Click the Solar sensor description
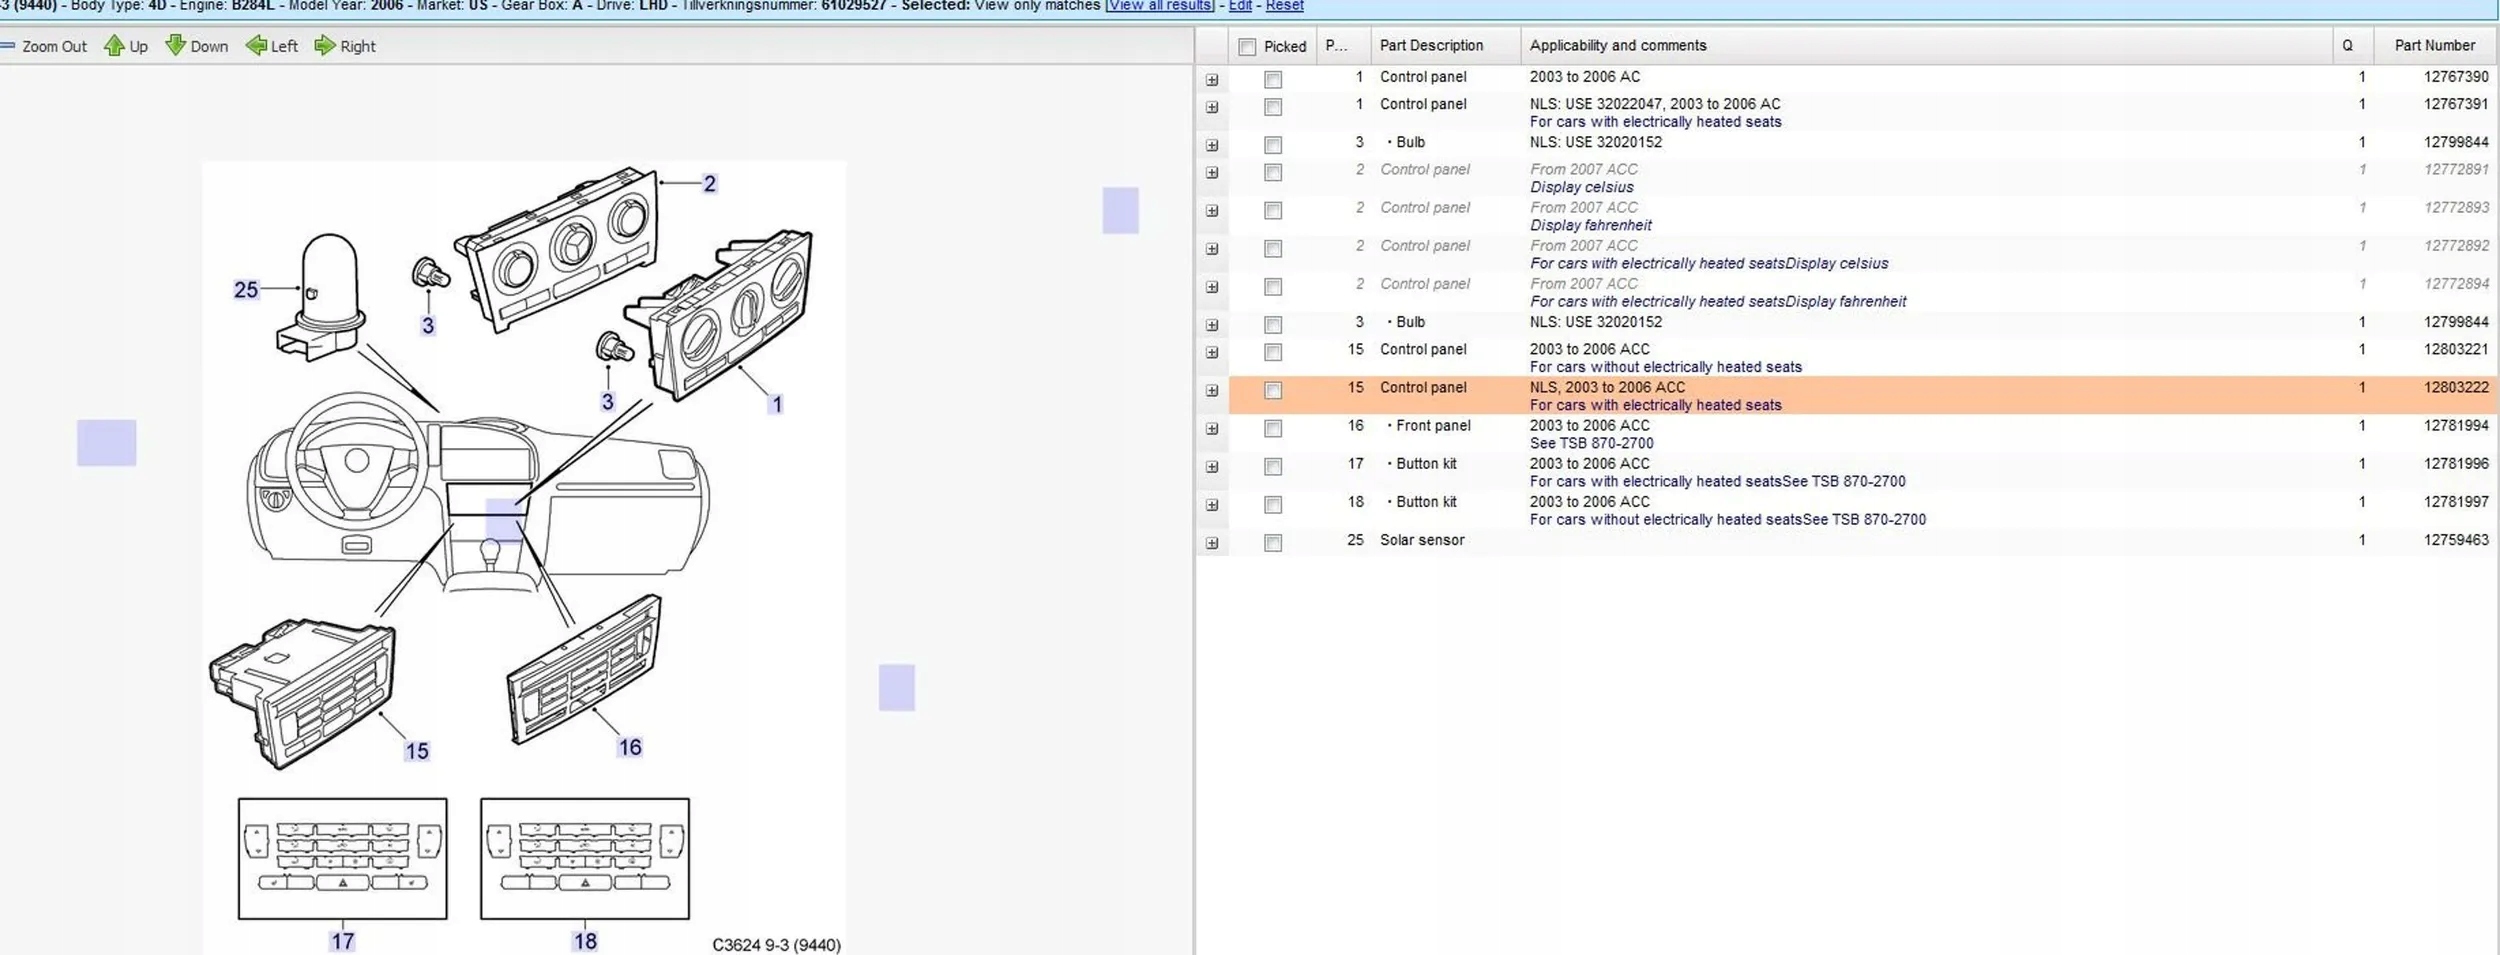2500x955 pixels. [x=1422, y=541]
